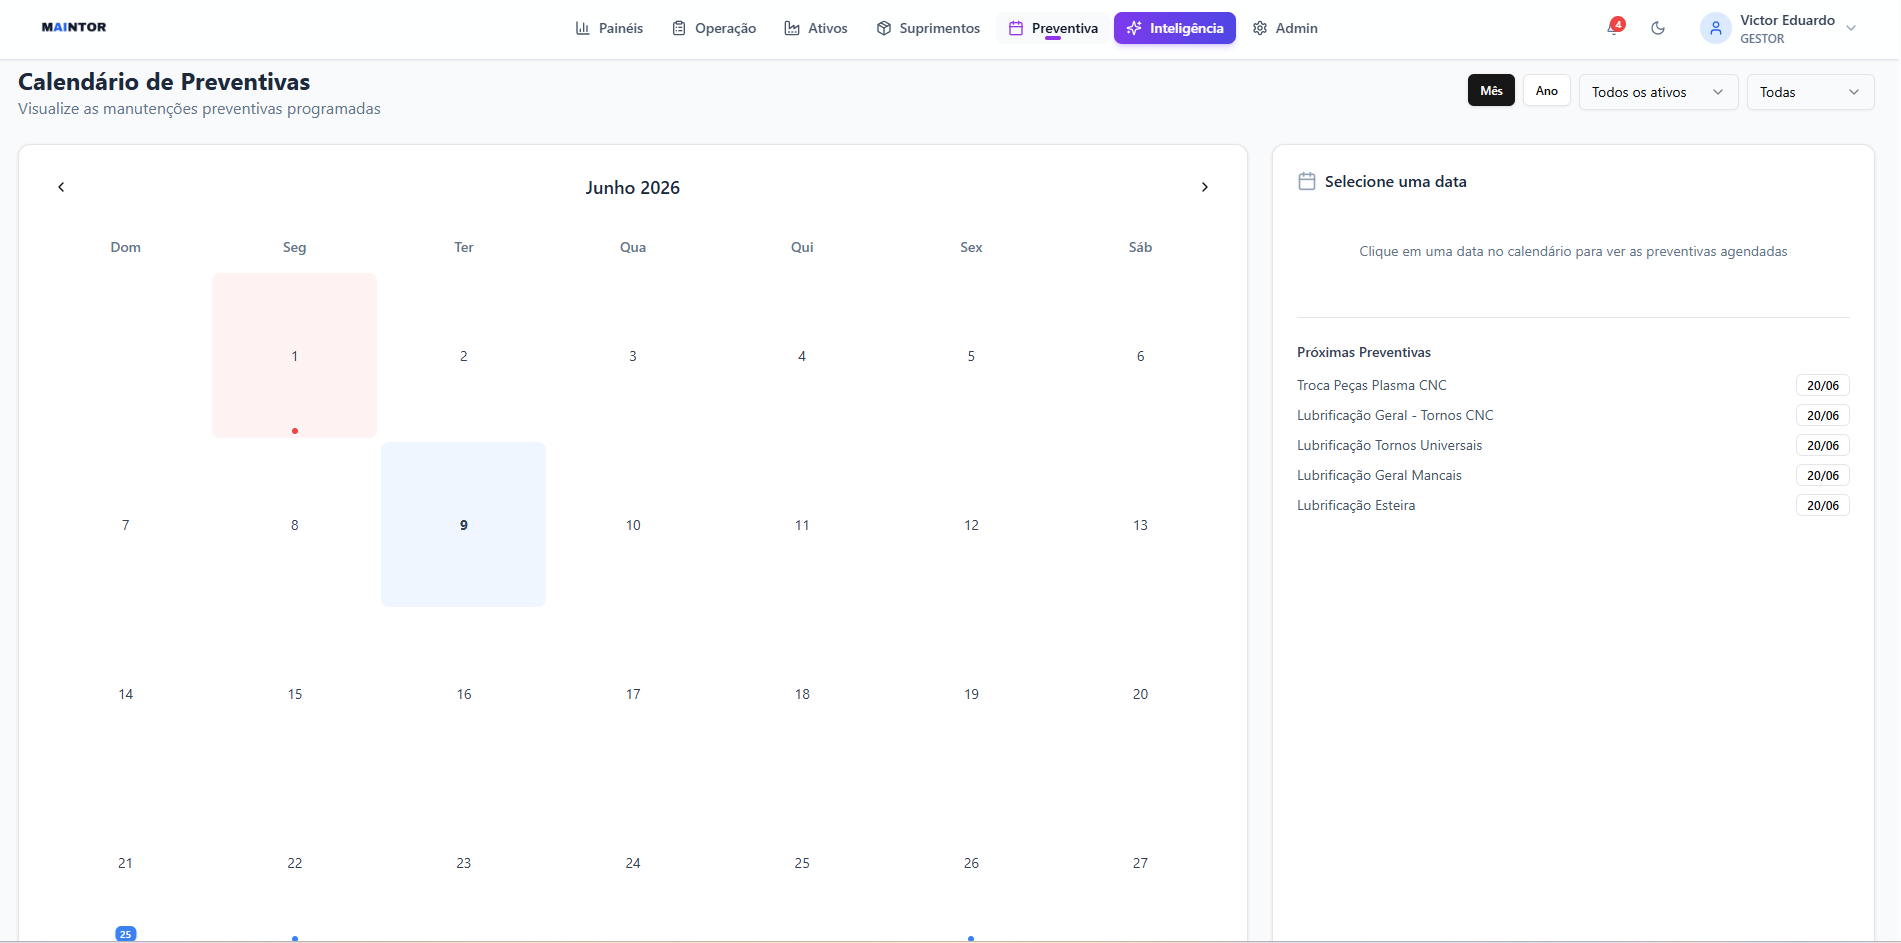Click the user avatar icon
Viewport: 1901px width, 943px height.
pos(1716,28)
